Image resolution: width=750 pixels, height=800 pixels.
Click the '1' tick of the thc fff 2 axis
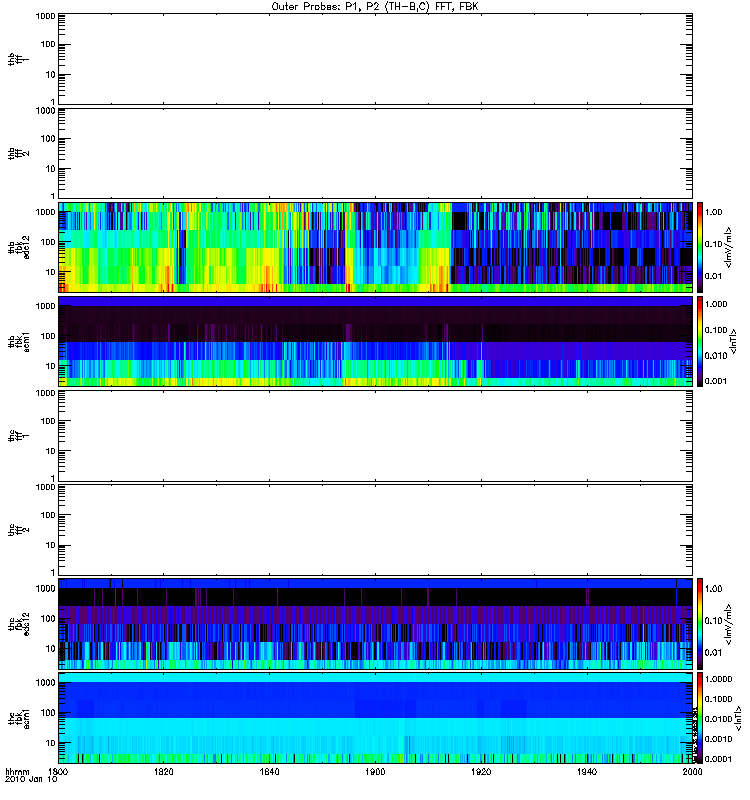click(53, 572)
